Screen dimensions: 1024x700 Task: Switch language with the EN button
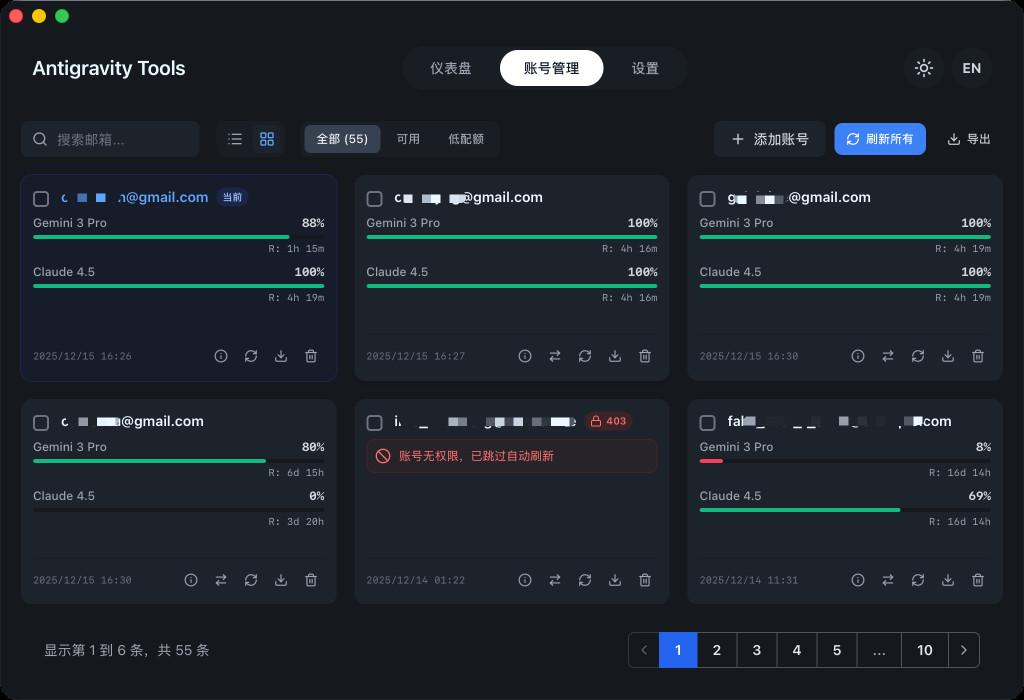tap(971, 68)
